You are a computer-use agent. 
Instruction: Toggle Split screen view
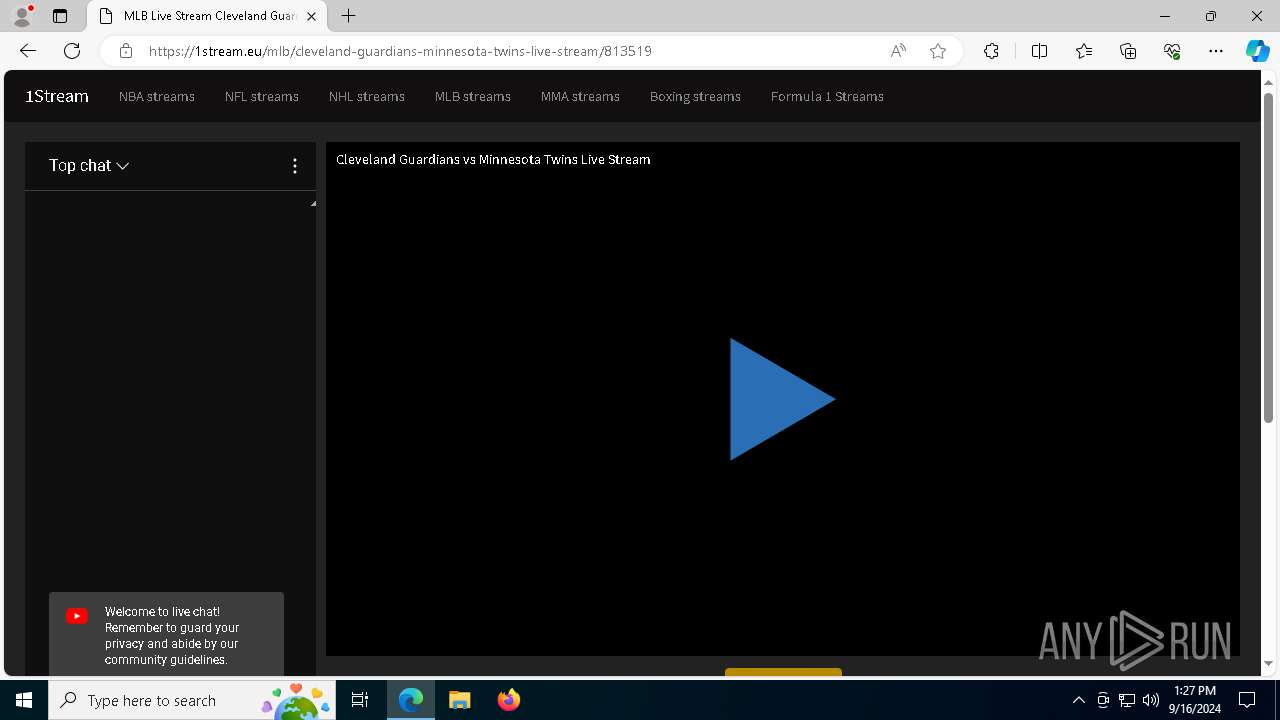click(x=1039, y=51)
